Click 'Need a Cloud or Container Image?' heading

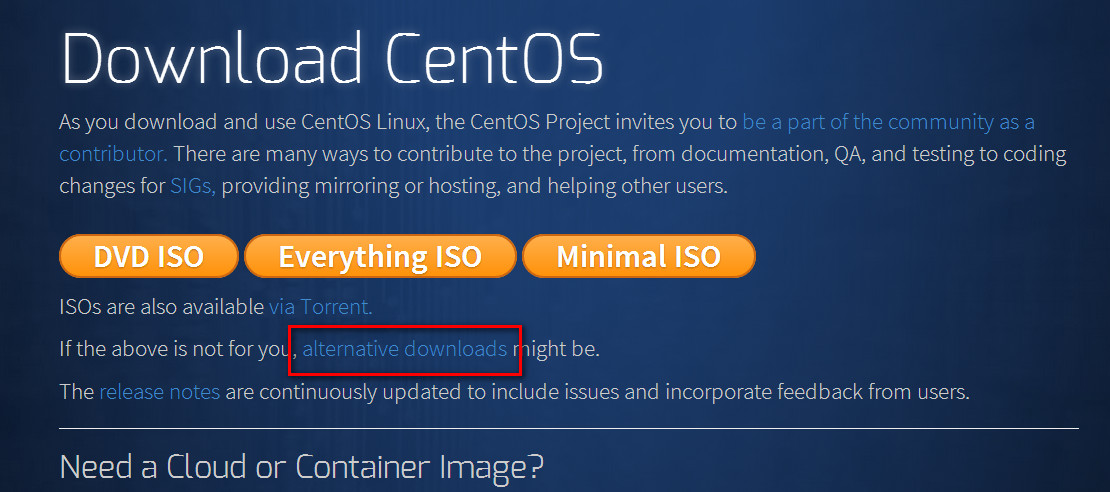(x=302, y=467)
